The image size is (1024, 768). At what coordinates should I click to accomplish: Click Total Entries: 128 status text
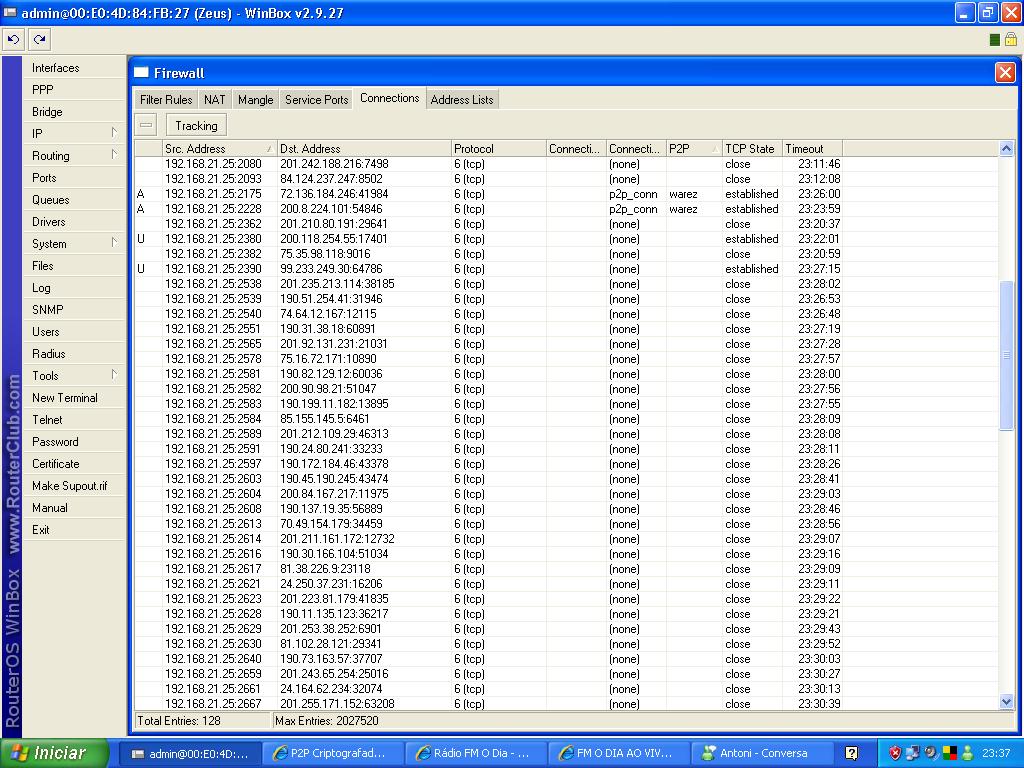click(179, 721)
